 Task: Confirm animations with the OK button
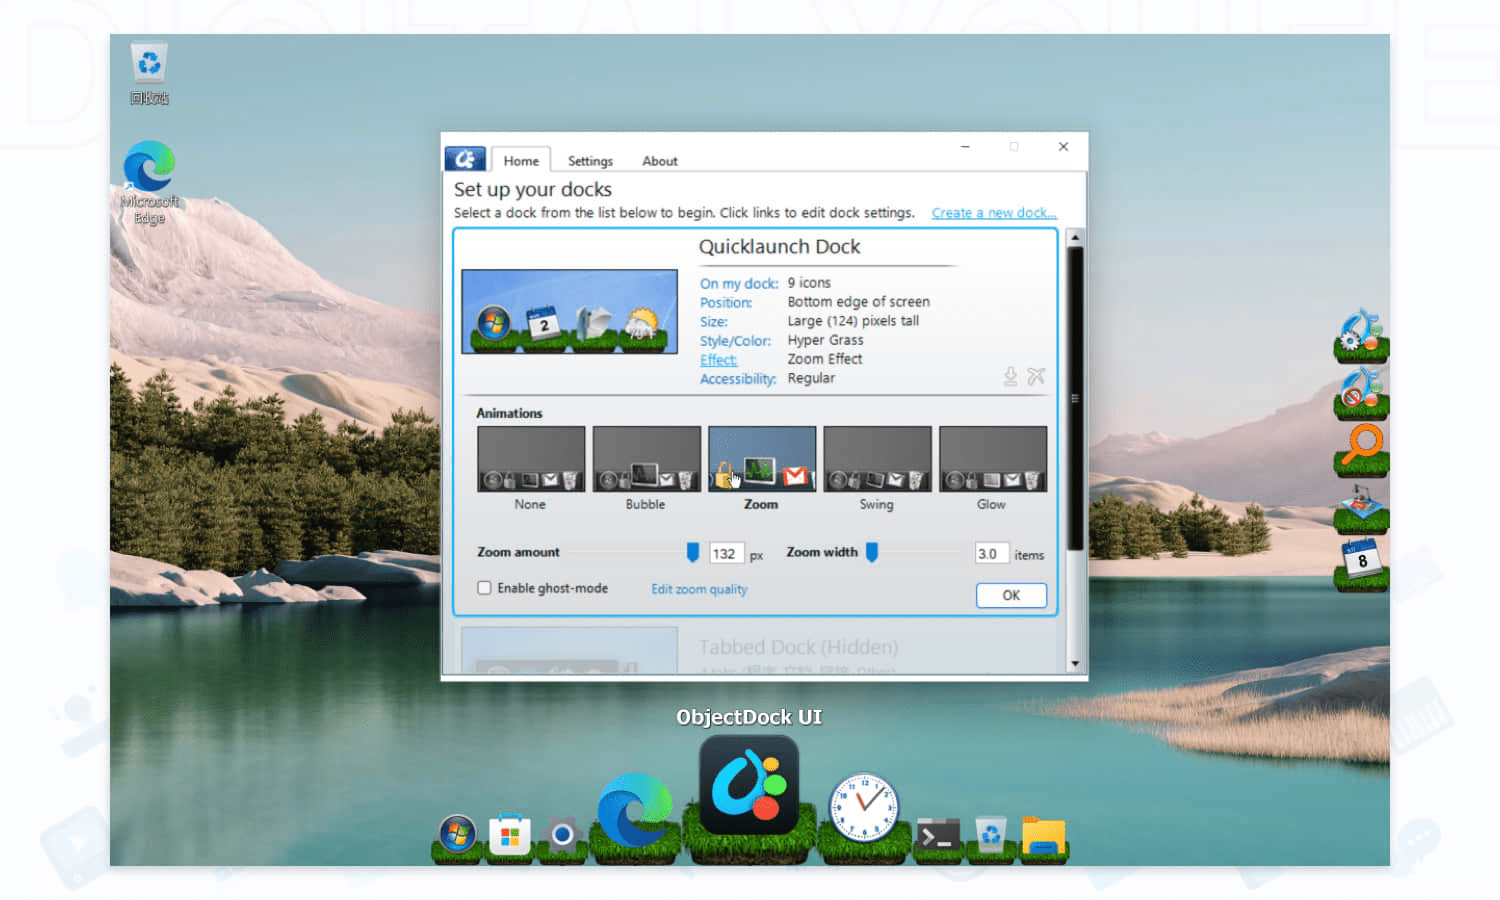coord(1011,595)
